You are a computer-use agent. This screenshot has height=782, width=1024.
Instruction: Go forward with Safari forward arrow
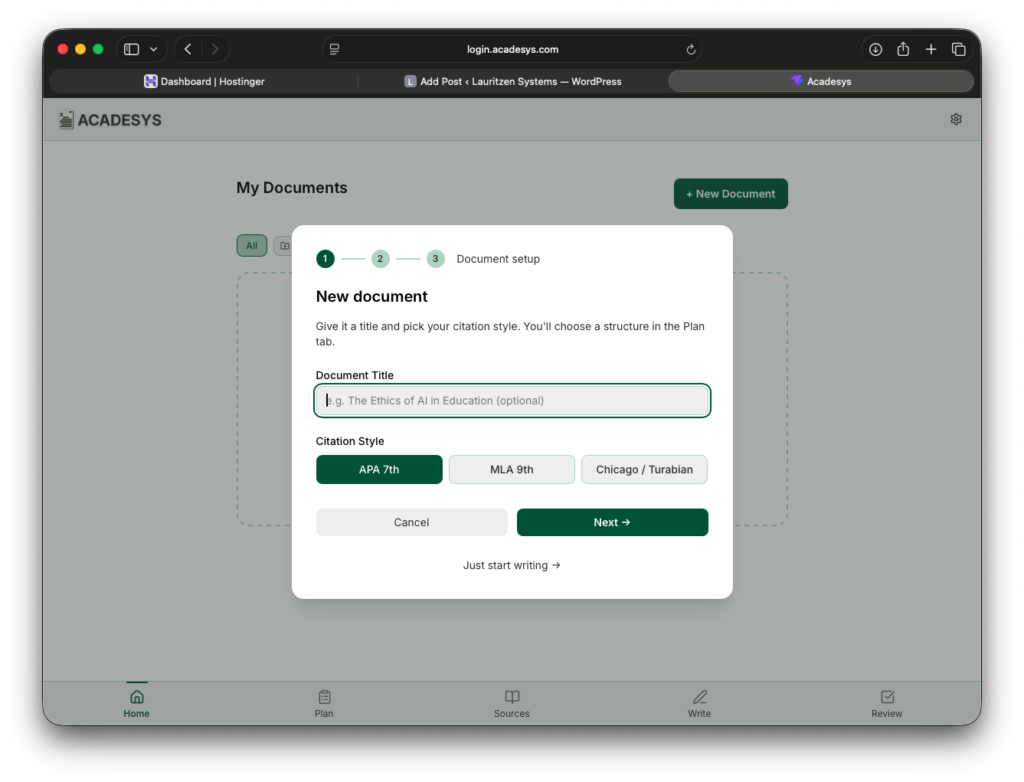point(215,49)
